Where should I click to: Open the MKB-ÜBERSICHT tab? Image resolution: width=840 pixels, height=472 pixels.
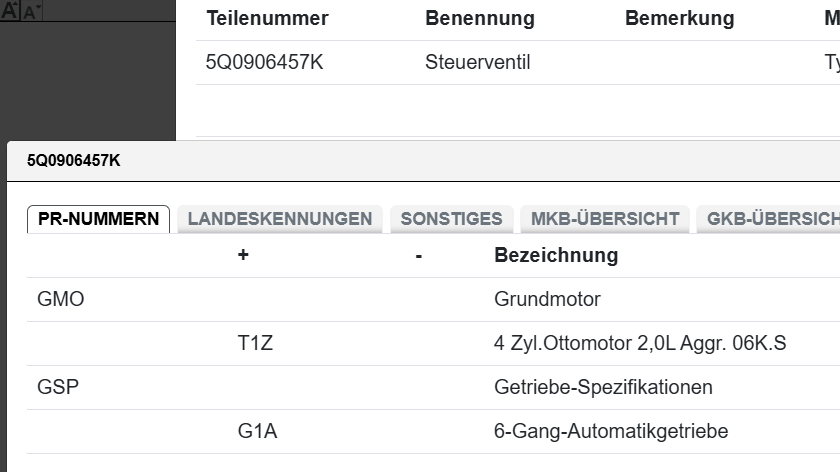pos(605,219)
